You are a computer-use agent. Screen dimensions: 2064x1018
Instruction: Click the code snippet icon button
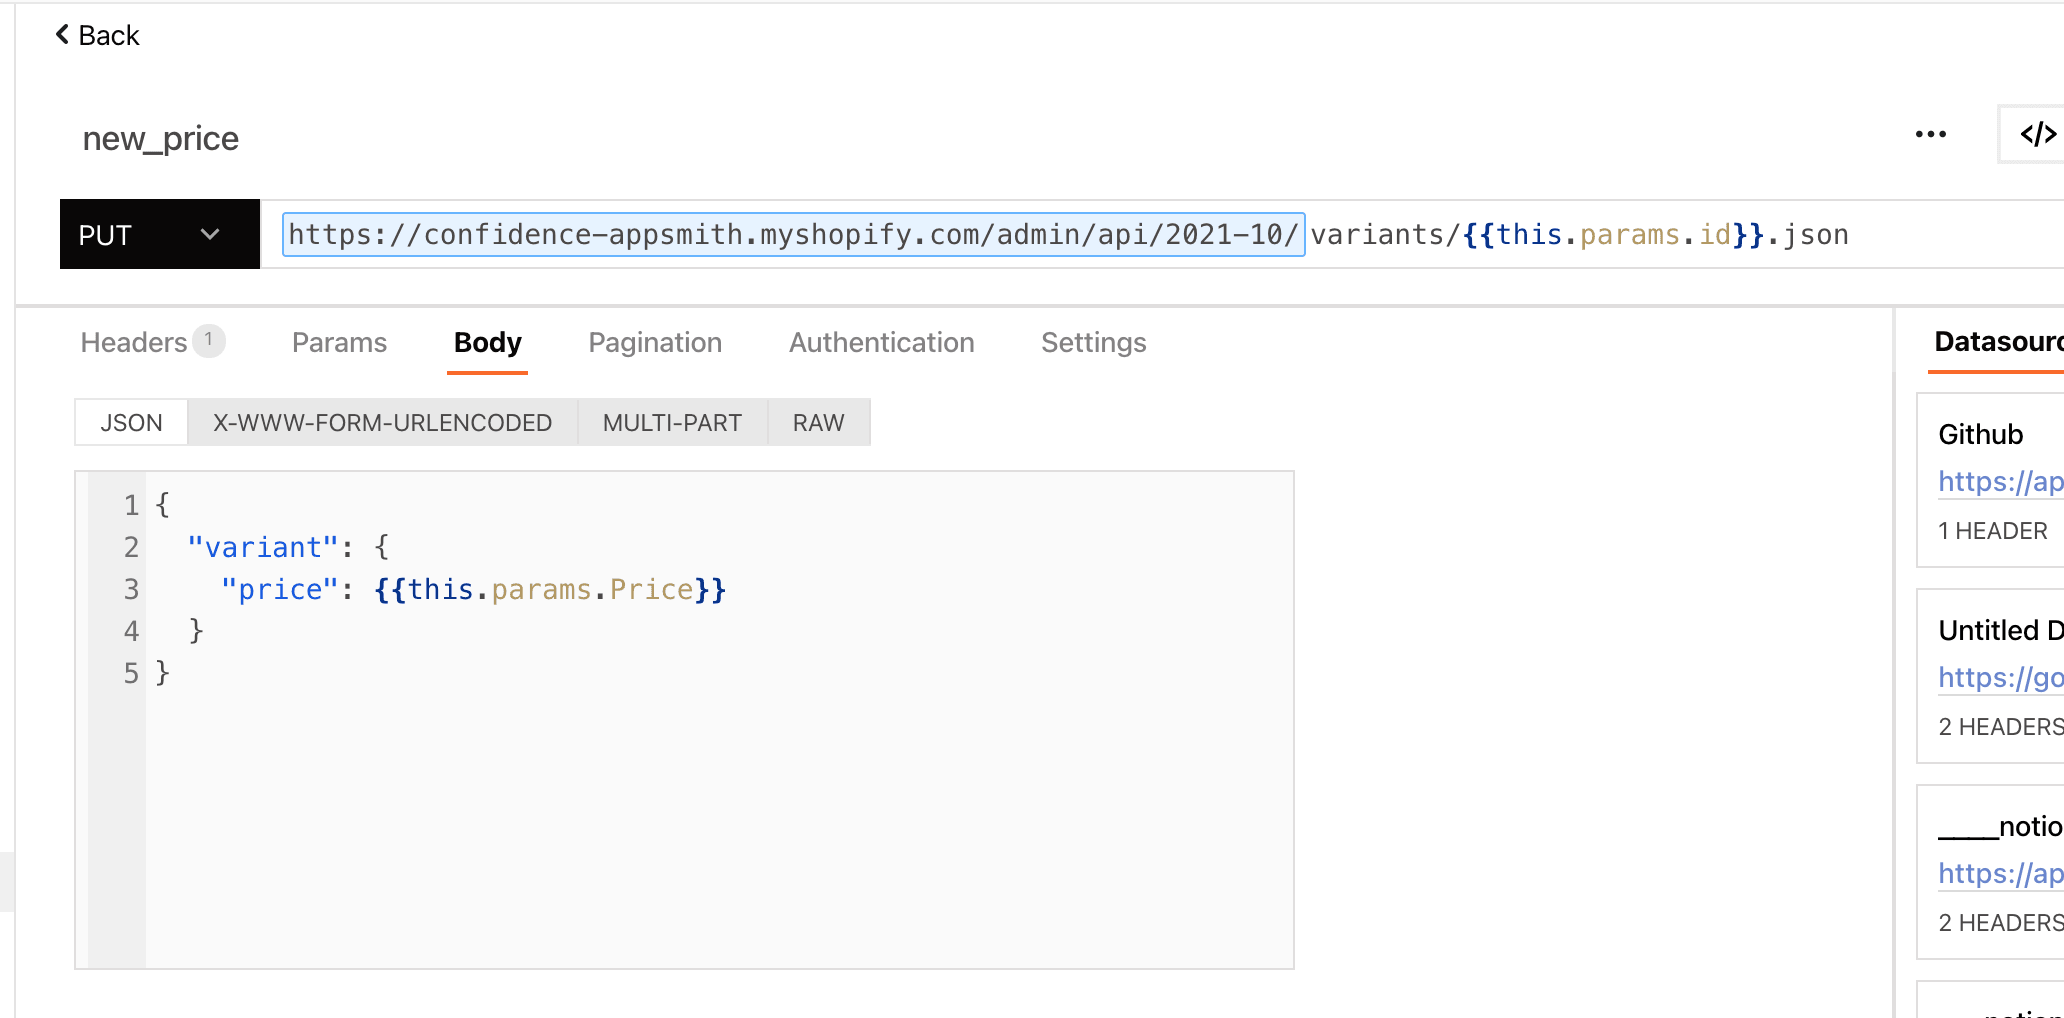click(2037, 134)
